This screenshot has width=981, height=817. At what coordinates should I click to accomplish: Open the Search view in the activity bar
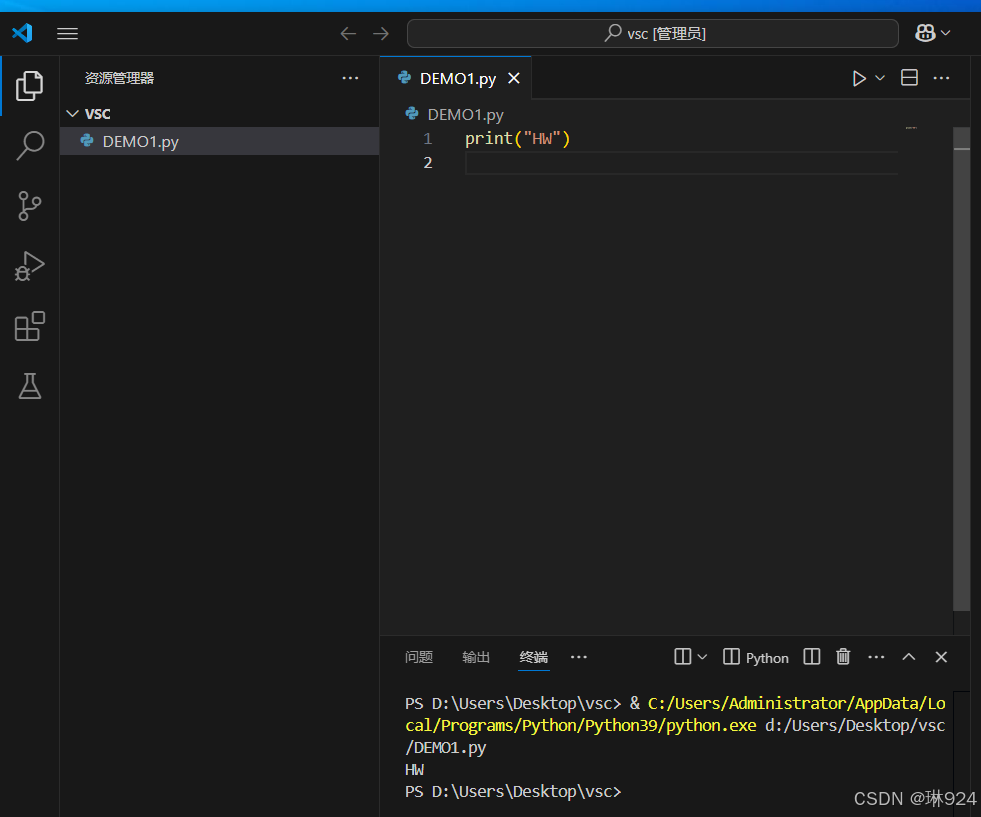pyautogui.click(x=29, y=145)
